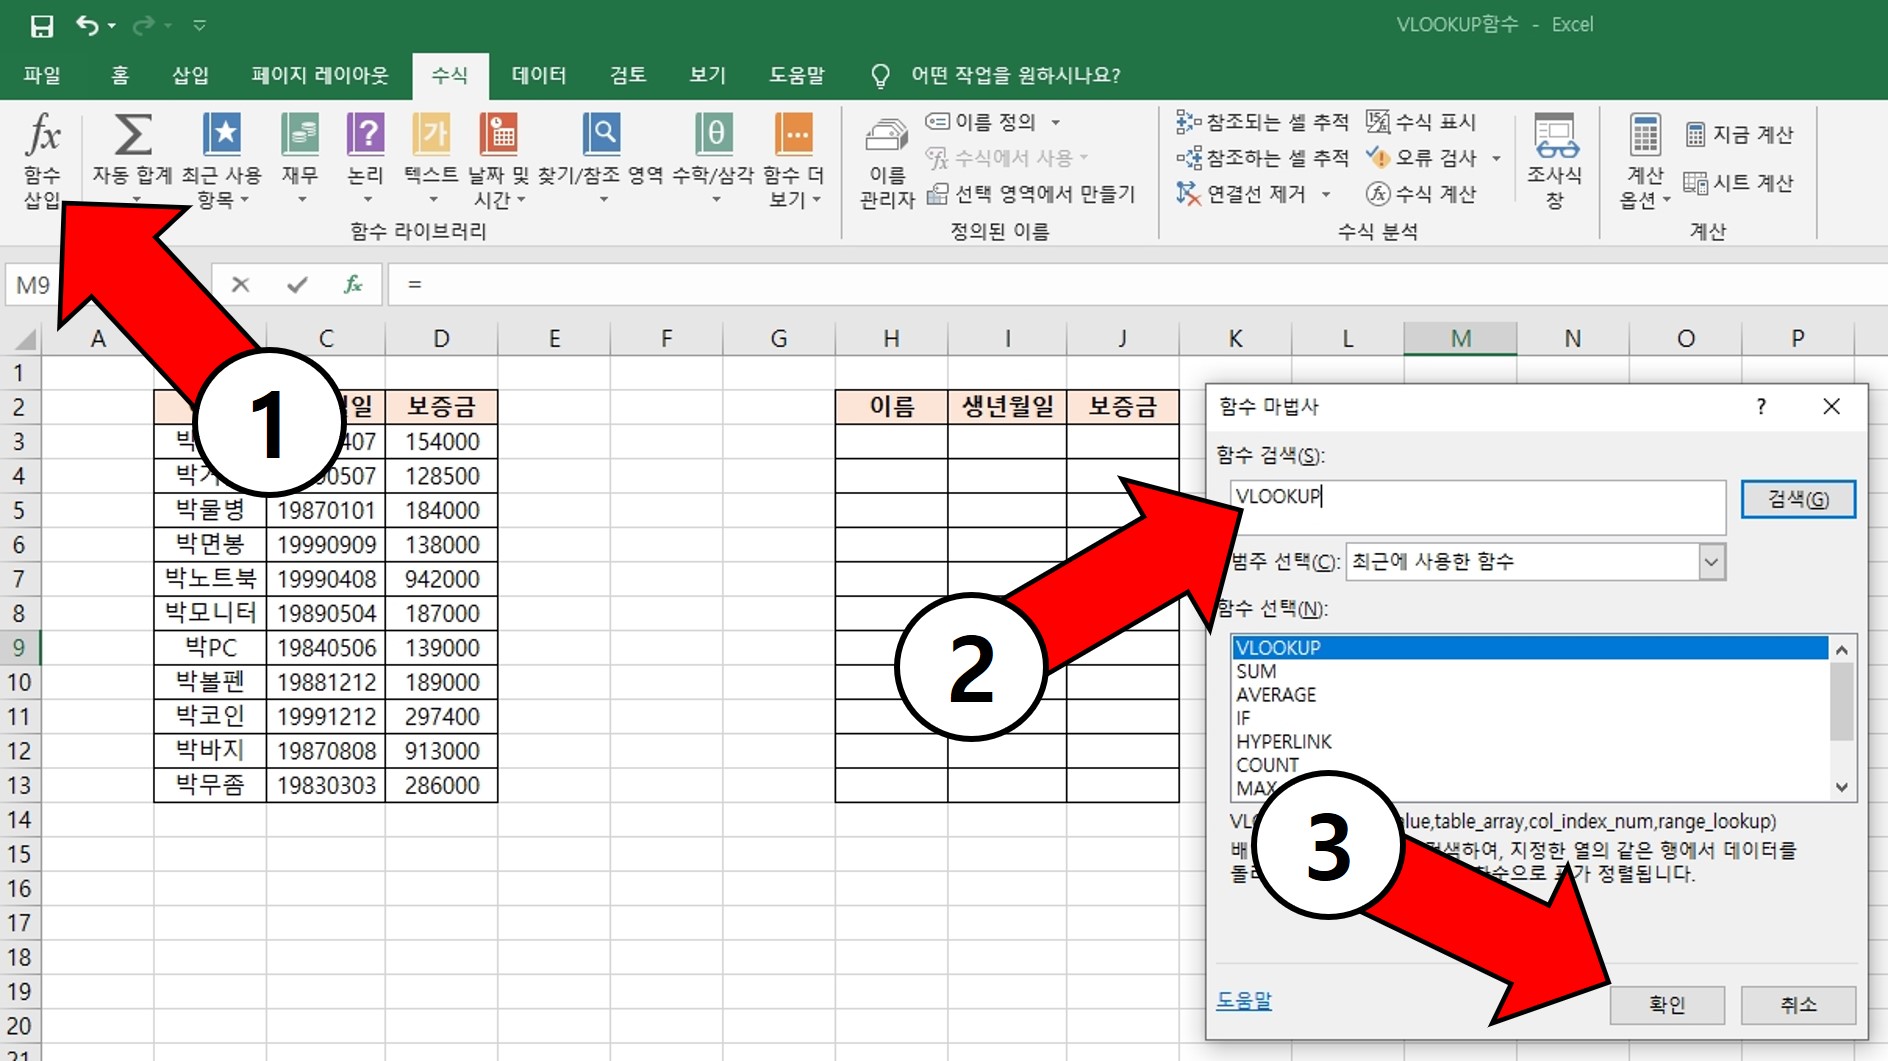Click Trace Precedents
The image size is (1888, 1061).
pos(1262,122)
